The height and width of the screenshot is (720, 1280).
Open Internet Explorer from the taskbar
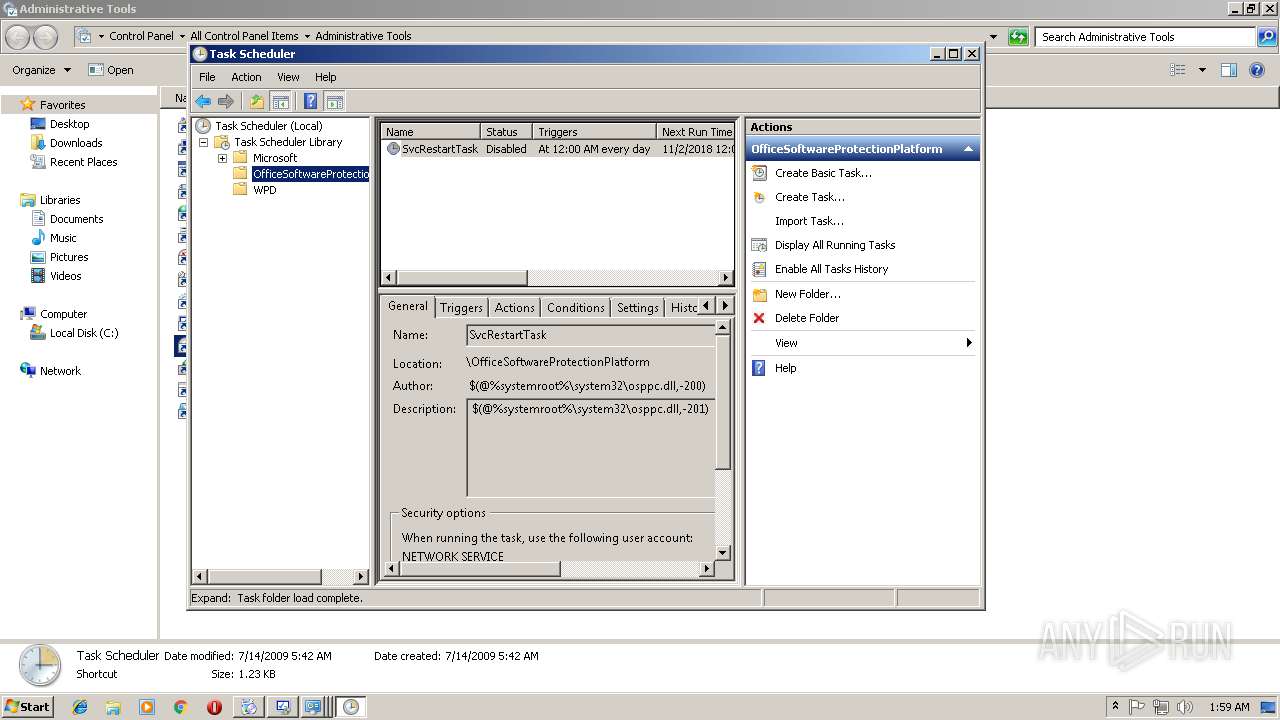(x=80, y=707)
